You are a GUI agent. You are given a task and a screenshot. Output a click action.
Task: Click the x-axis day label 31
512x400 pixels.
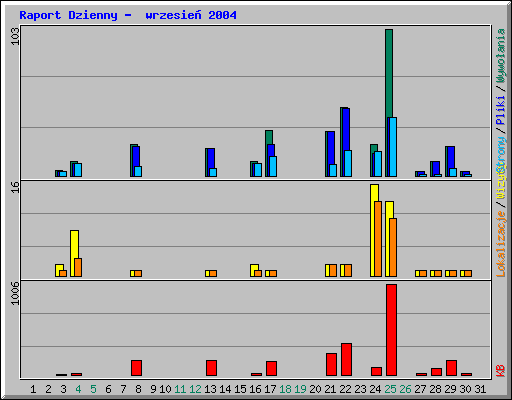coord(480,389)
